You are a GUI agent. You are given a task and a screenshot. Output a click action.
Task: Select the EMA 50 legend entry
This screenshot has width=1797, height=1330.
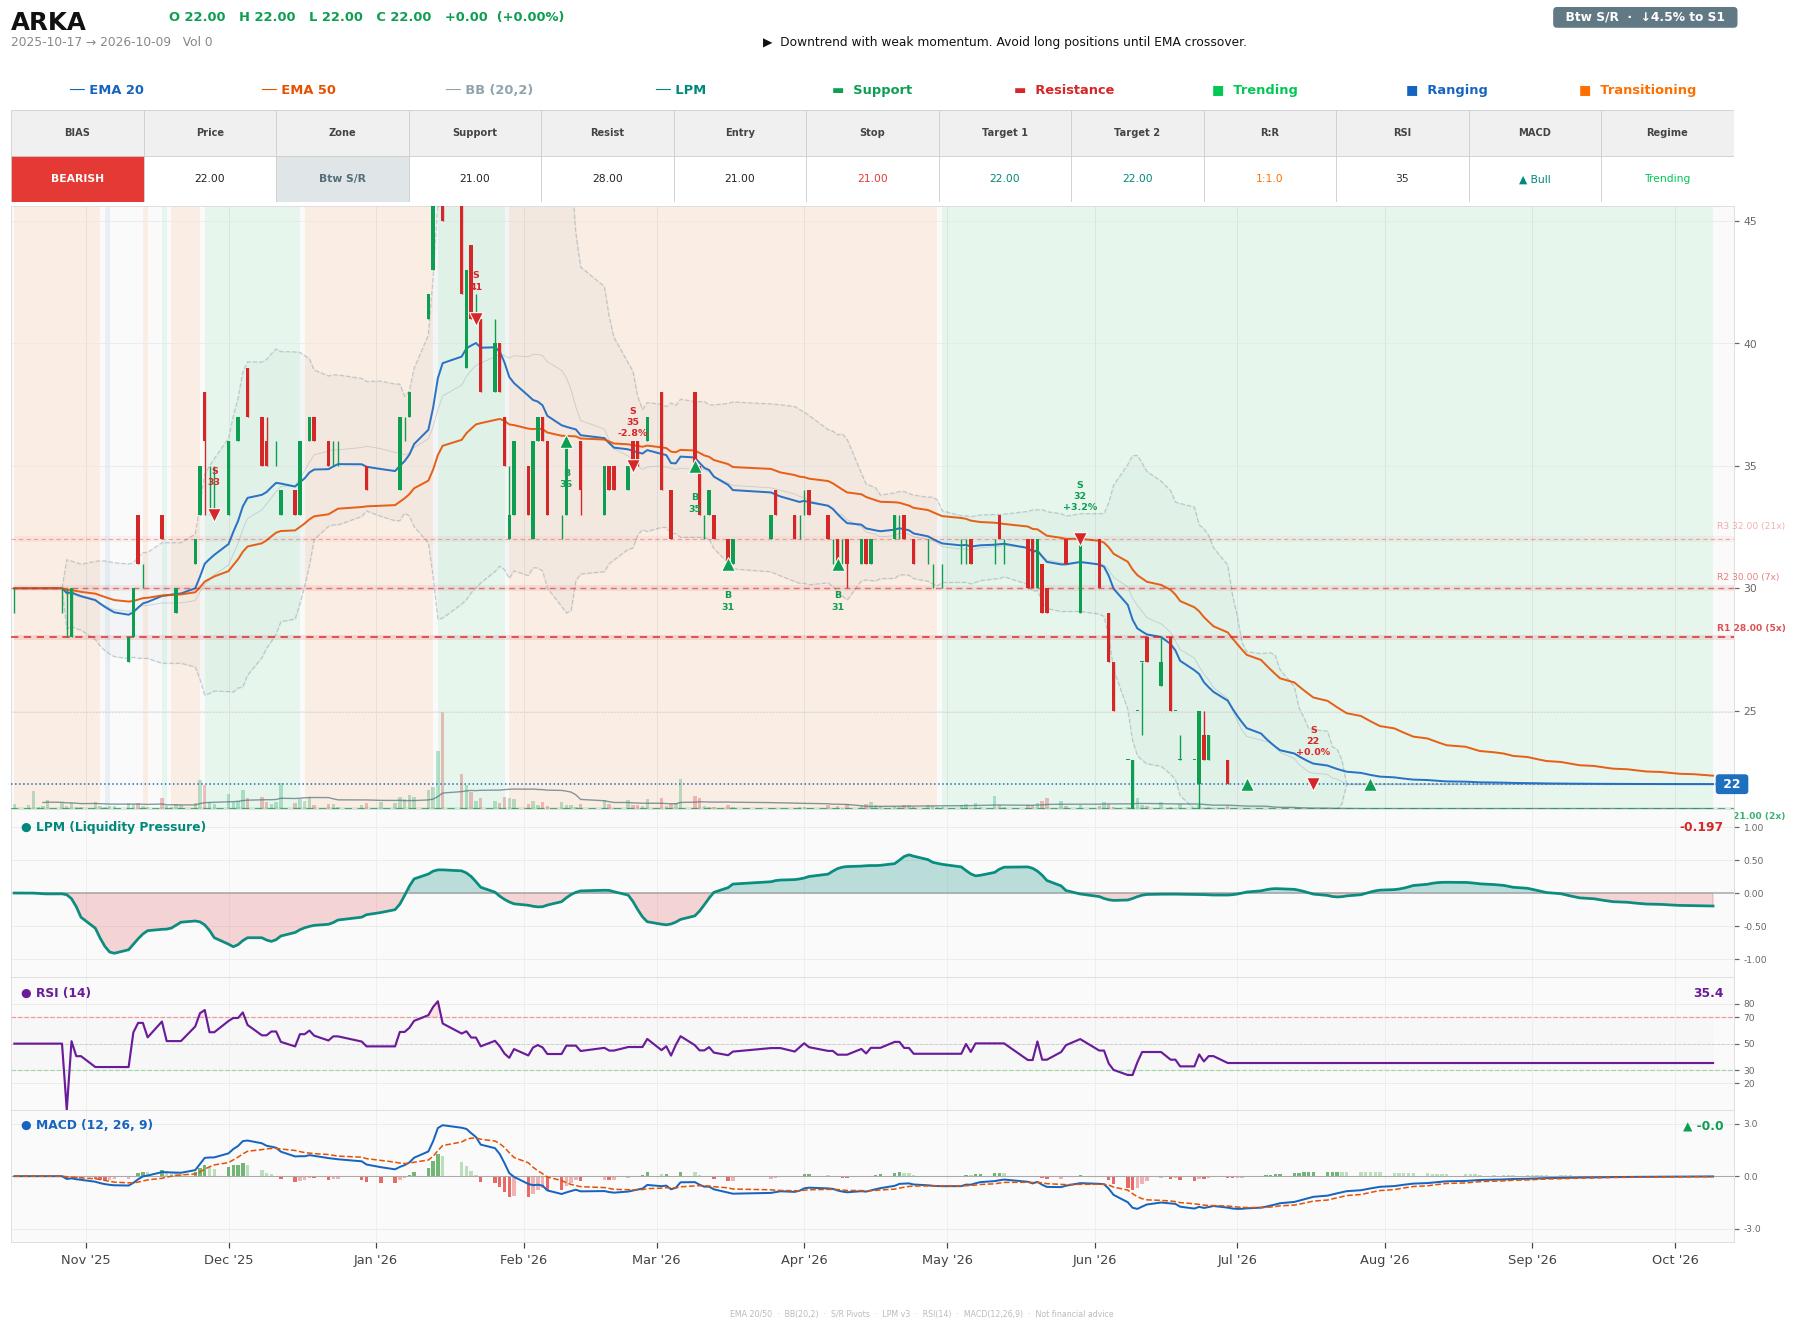pos(298,90)
